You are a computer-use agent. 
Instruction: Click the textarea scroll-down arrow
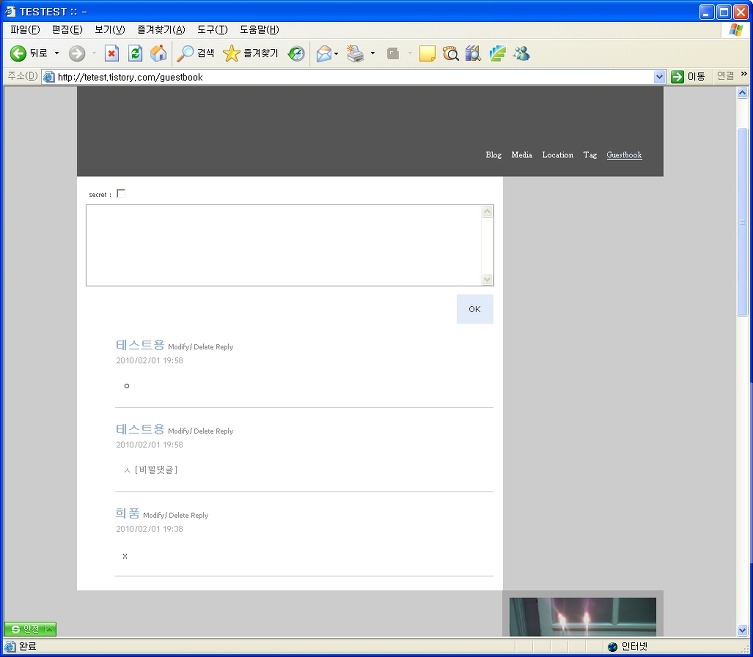[x=487, y=279]
